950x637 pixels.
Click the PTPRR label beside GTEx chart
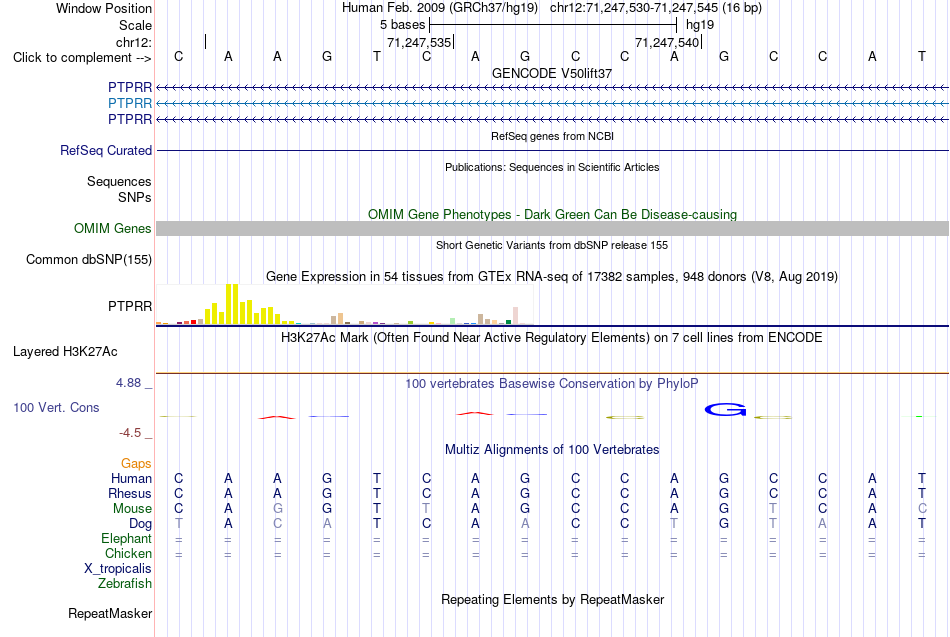click(x=130, y=306)
